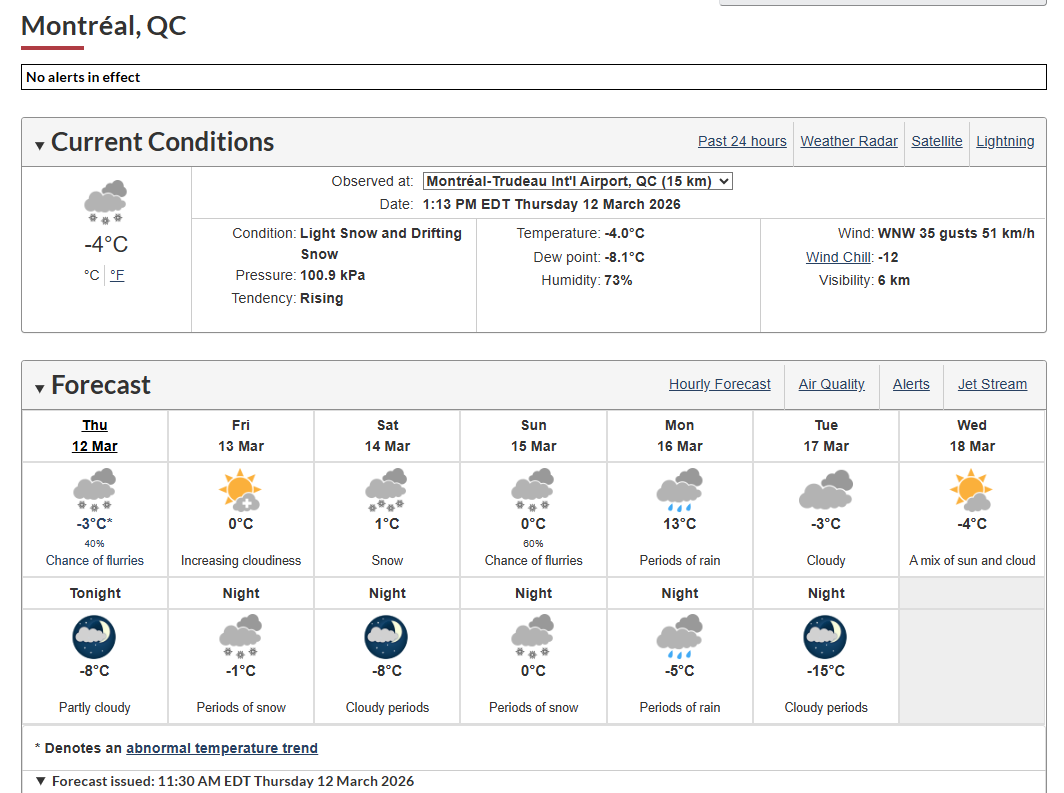The width and height of the screenshot is (1064, 793).
Task: Open the Observed at station dropdown
Action: click(x=577, y=181)
